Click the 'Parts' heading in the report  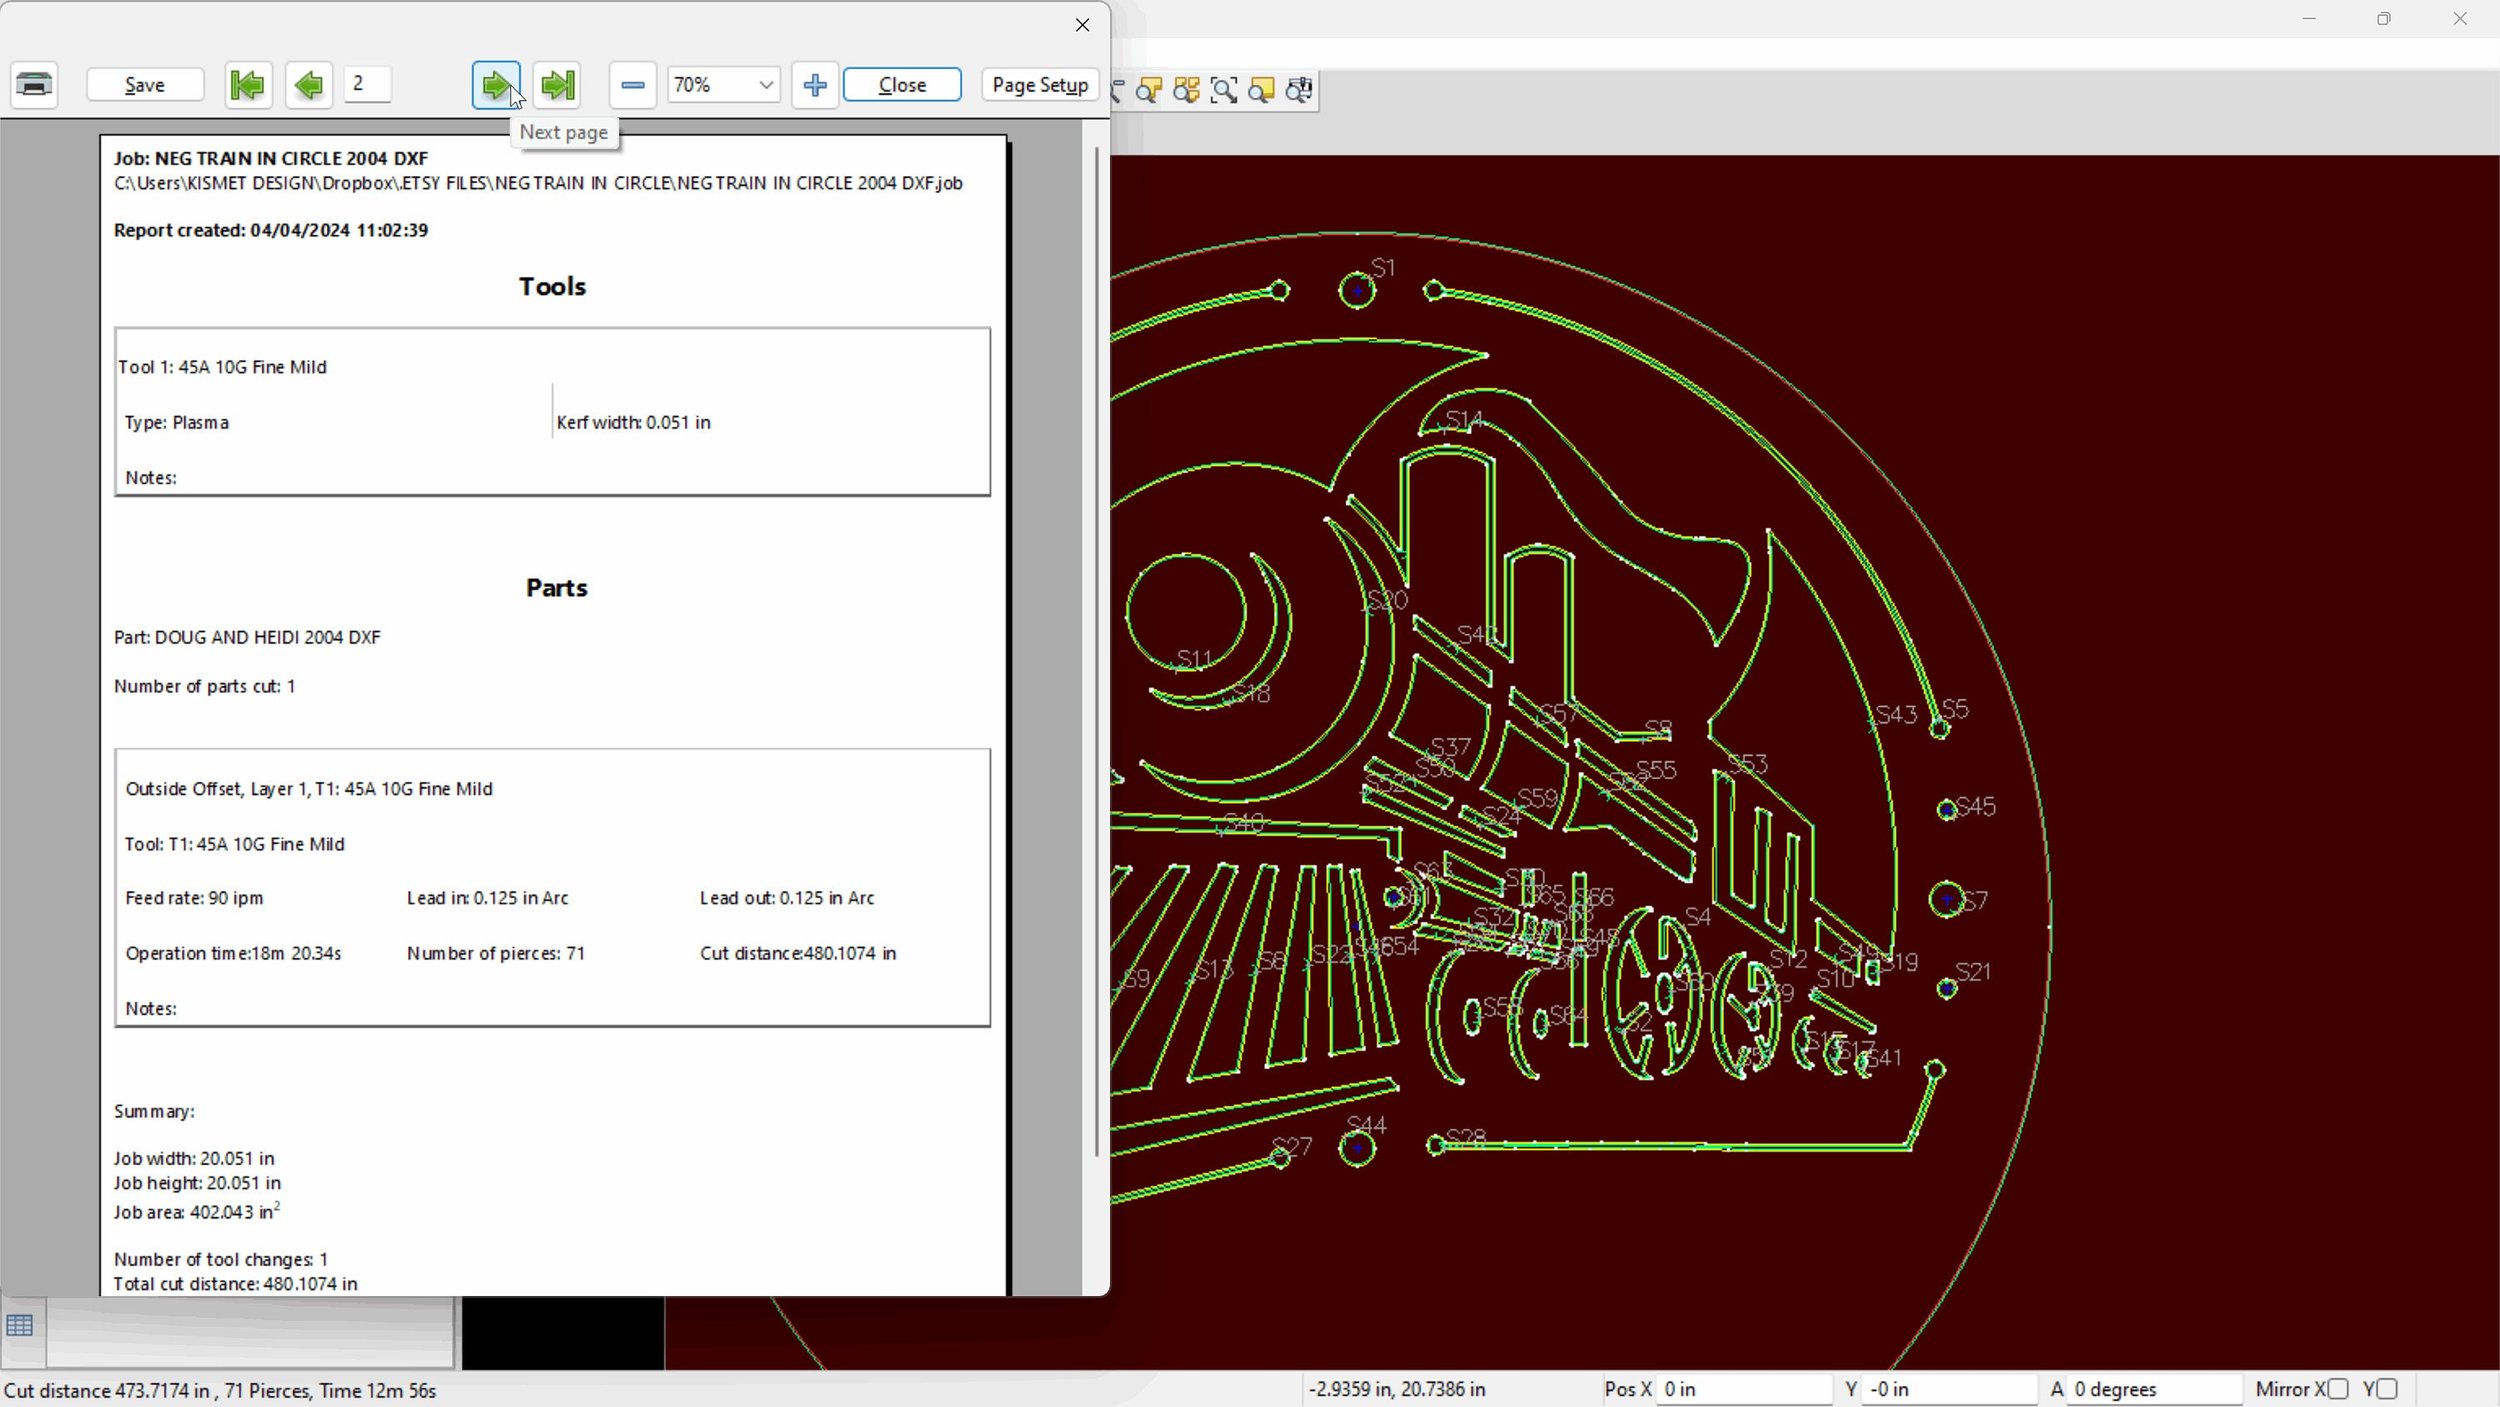557,588
